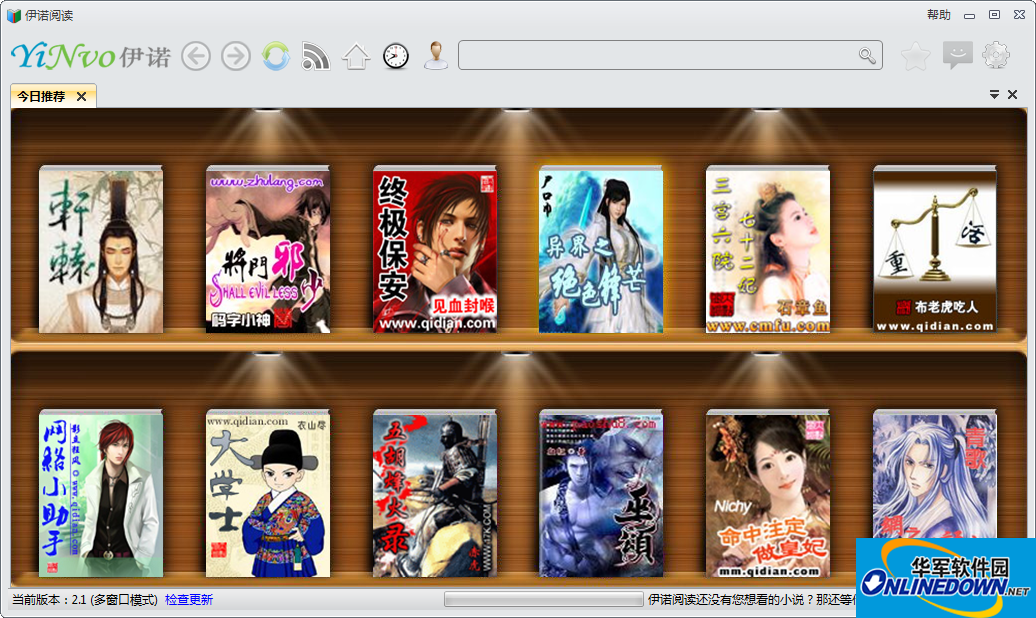The width and height of the screenshot is (1036, 618).
Task: Open the 网络小助手 book cover
Action: click(101, 493)
